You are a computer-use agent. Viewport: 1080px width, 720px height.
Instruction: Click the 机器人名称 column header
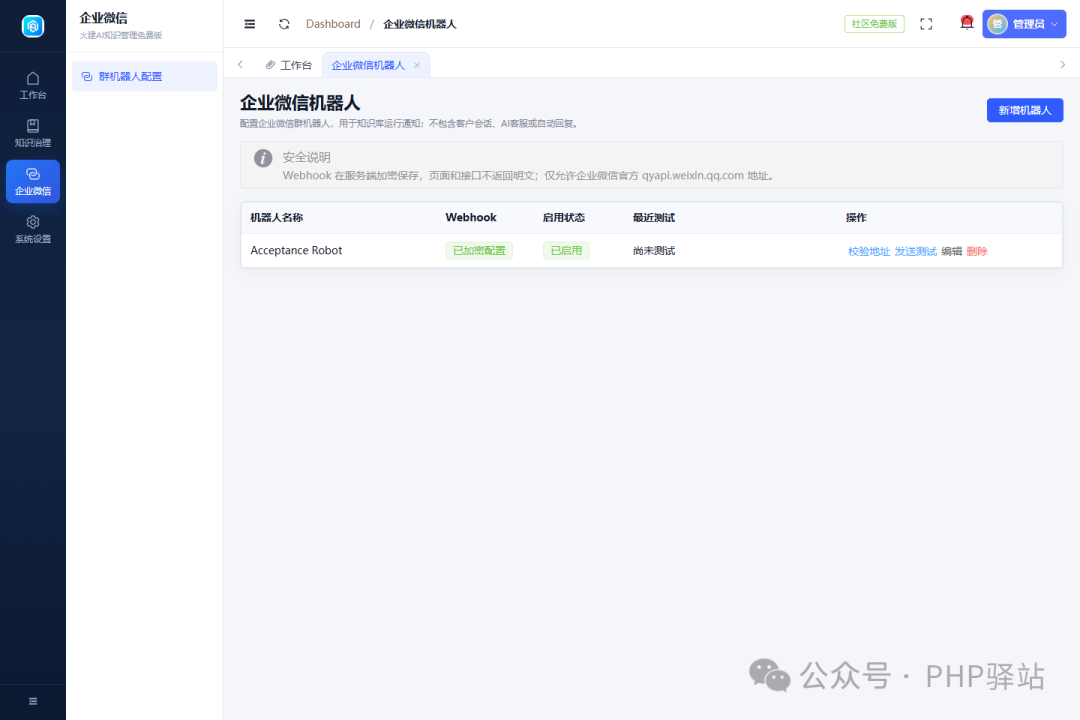(x=277, y=218)
